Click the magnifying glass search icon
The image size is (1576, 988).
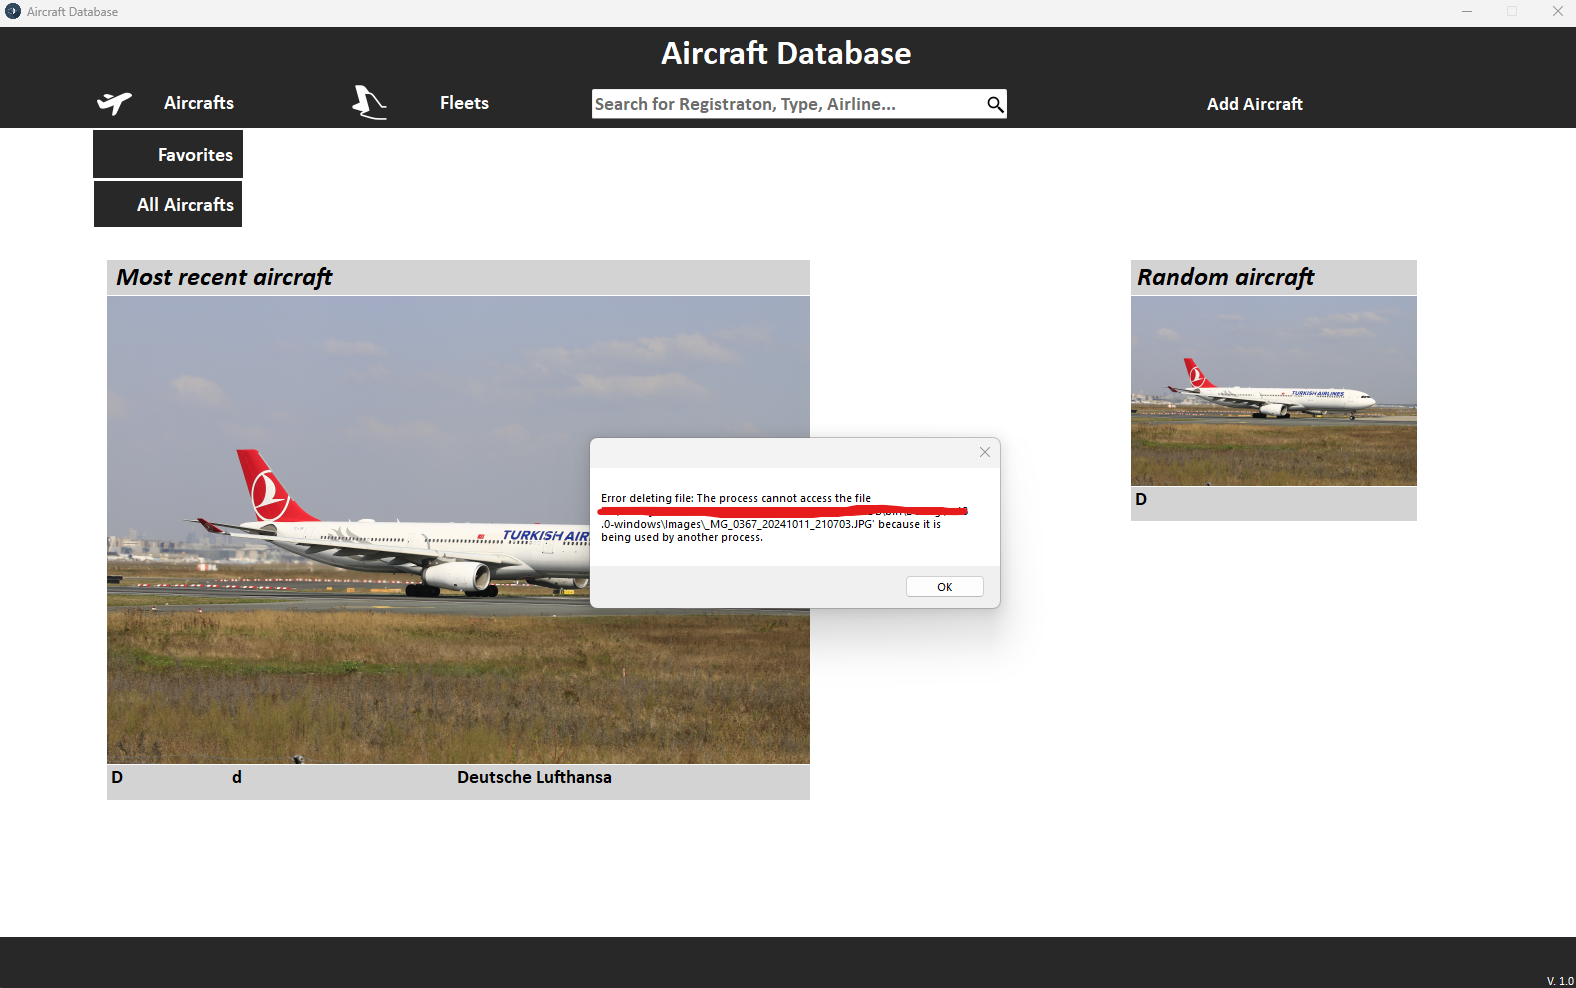coord(995,104)
